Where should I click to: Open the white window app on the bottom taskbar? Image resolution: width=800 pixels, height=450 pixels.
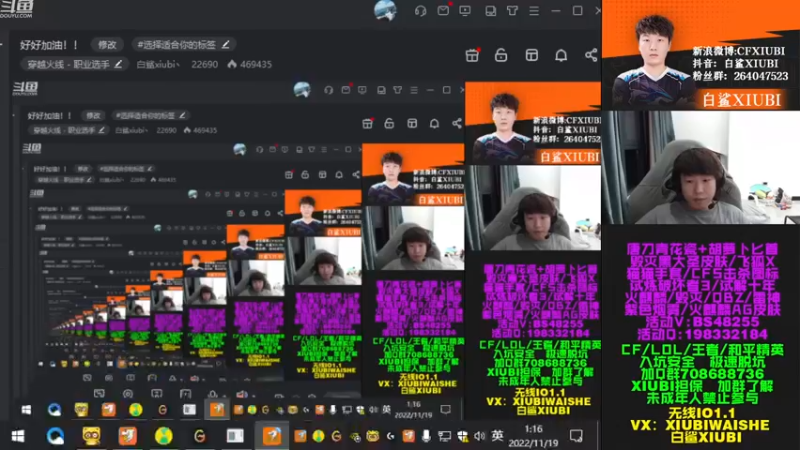[235, 436]
